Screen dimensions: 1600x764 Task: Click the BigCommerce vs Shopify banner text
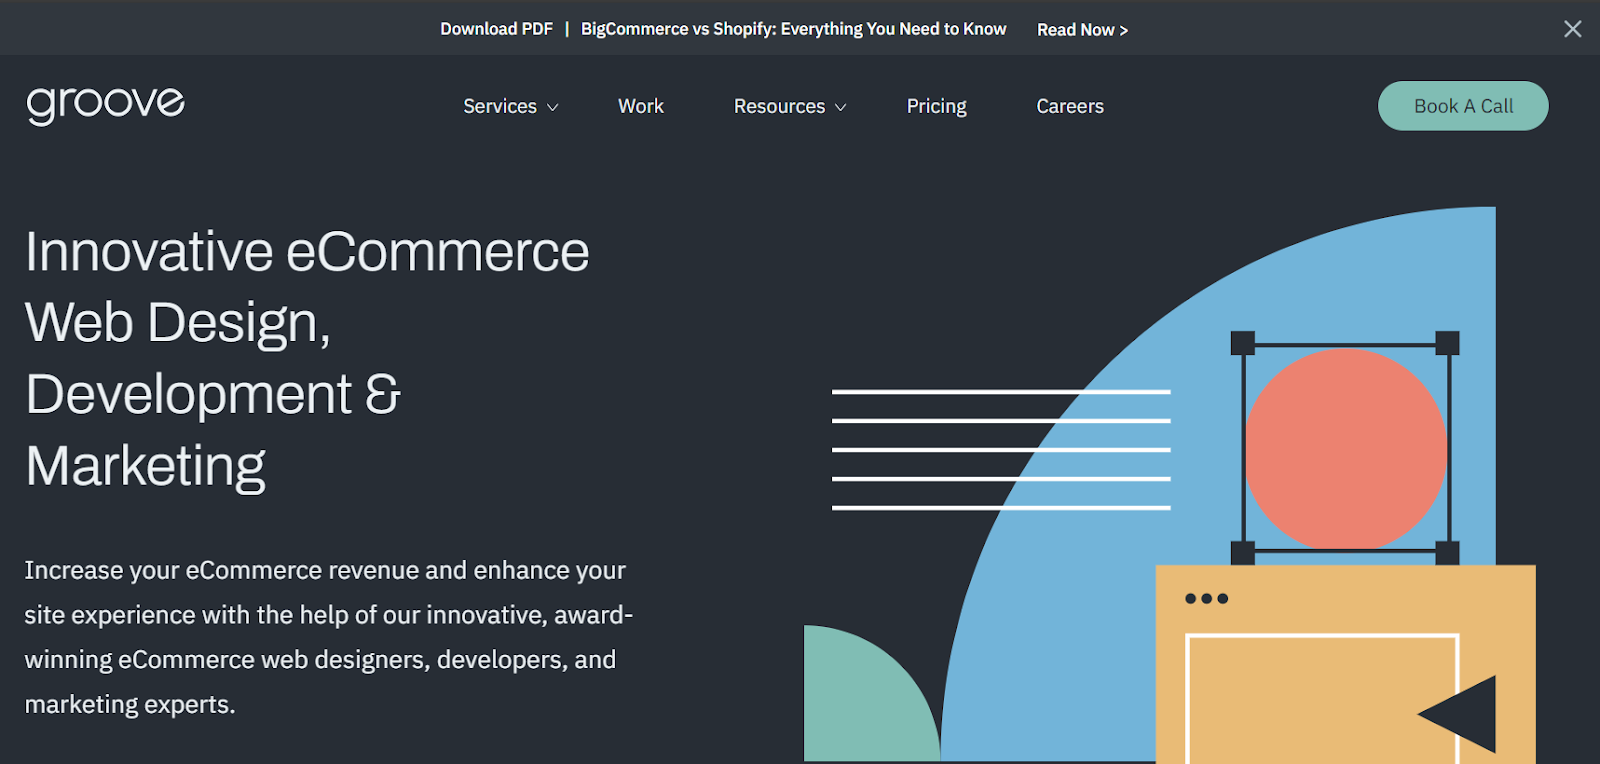click(793, 29)
